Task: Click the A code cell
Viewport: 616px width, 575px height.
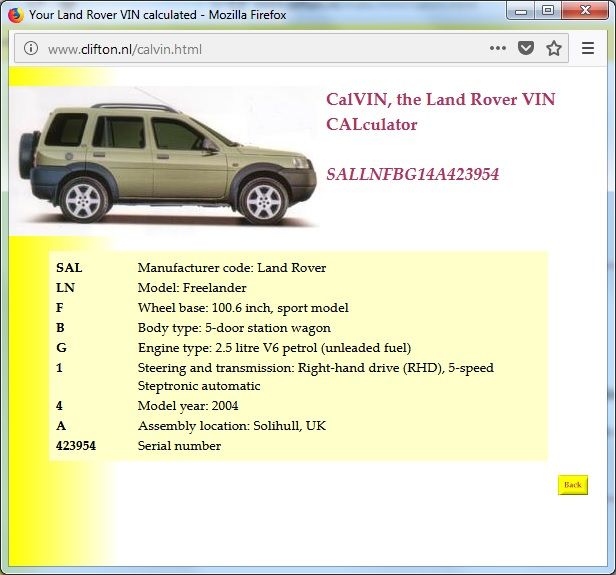Action: (61, 426)
